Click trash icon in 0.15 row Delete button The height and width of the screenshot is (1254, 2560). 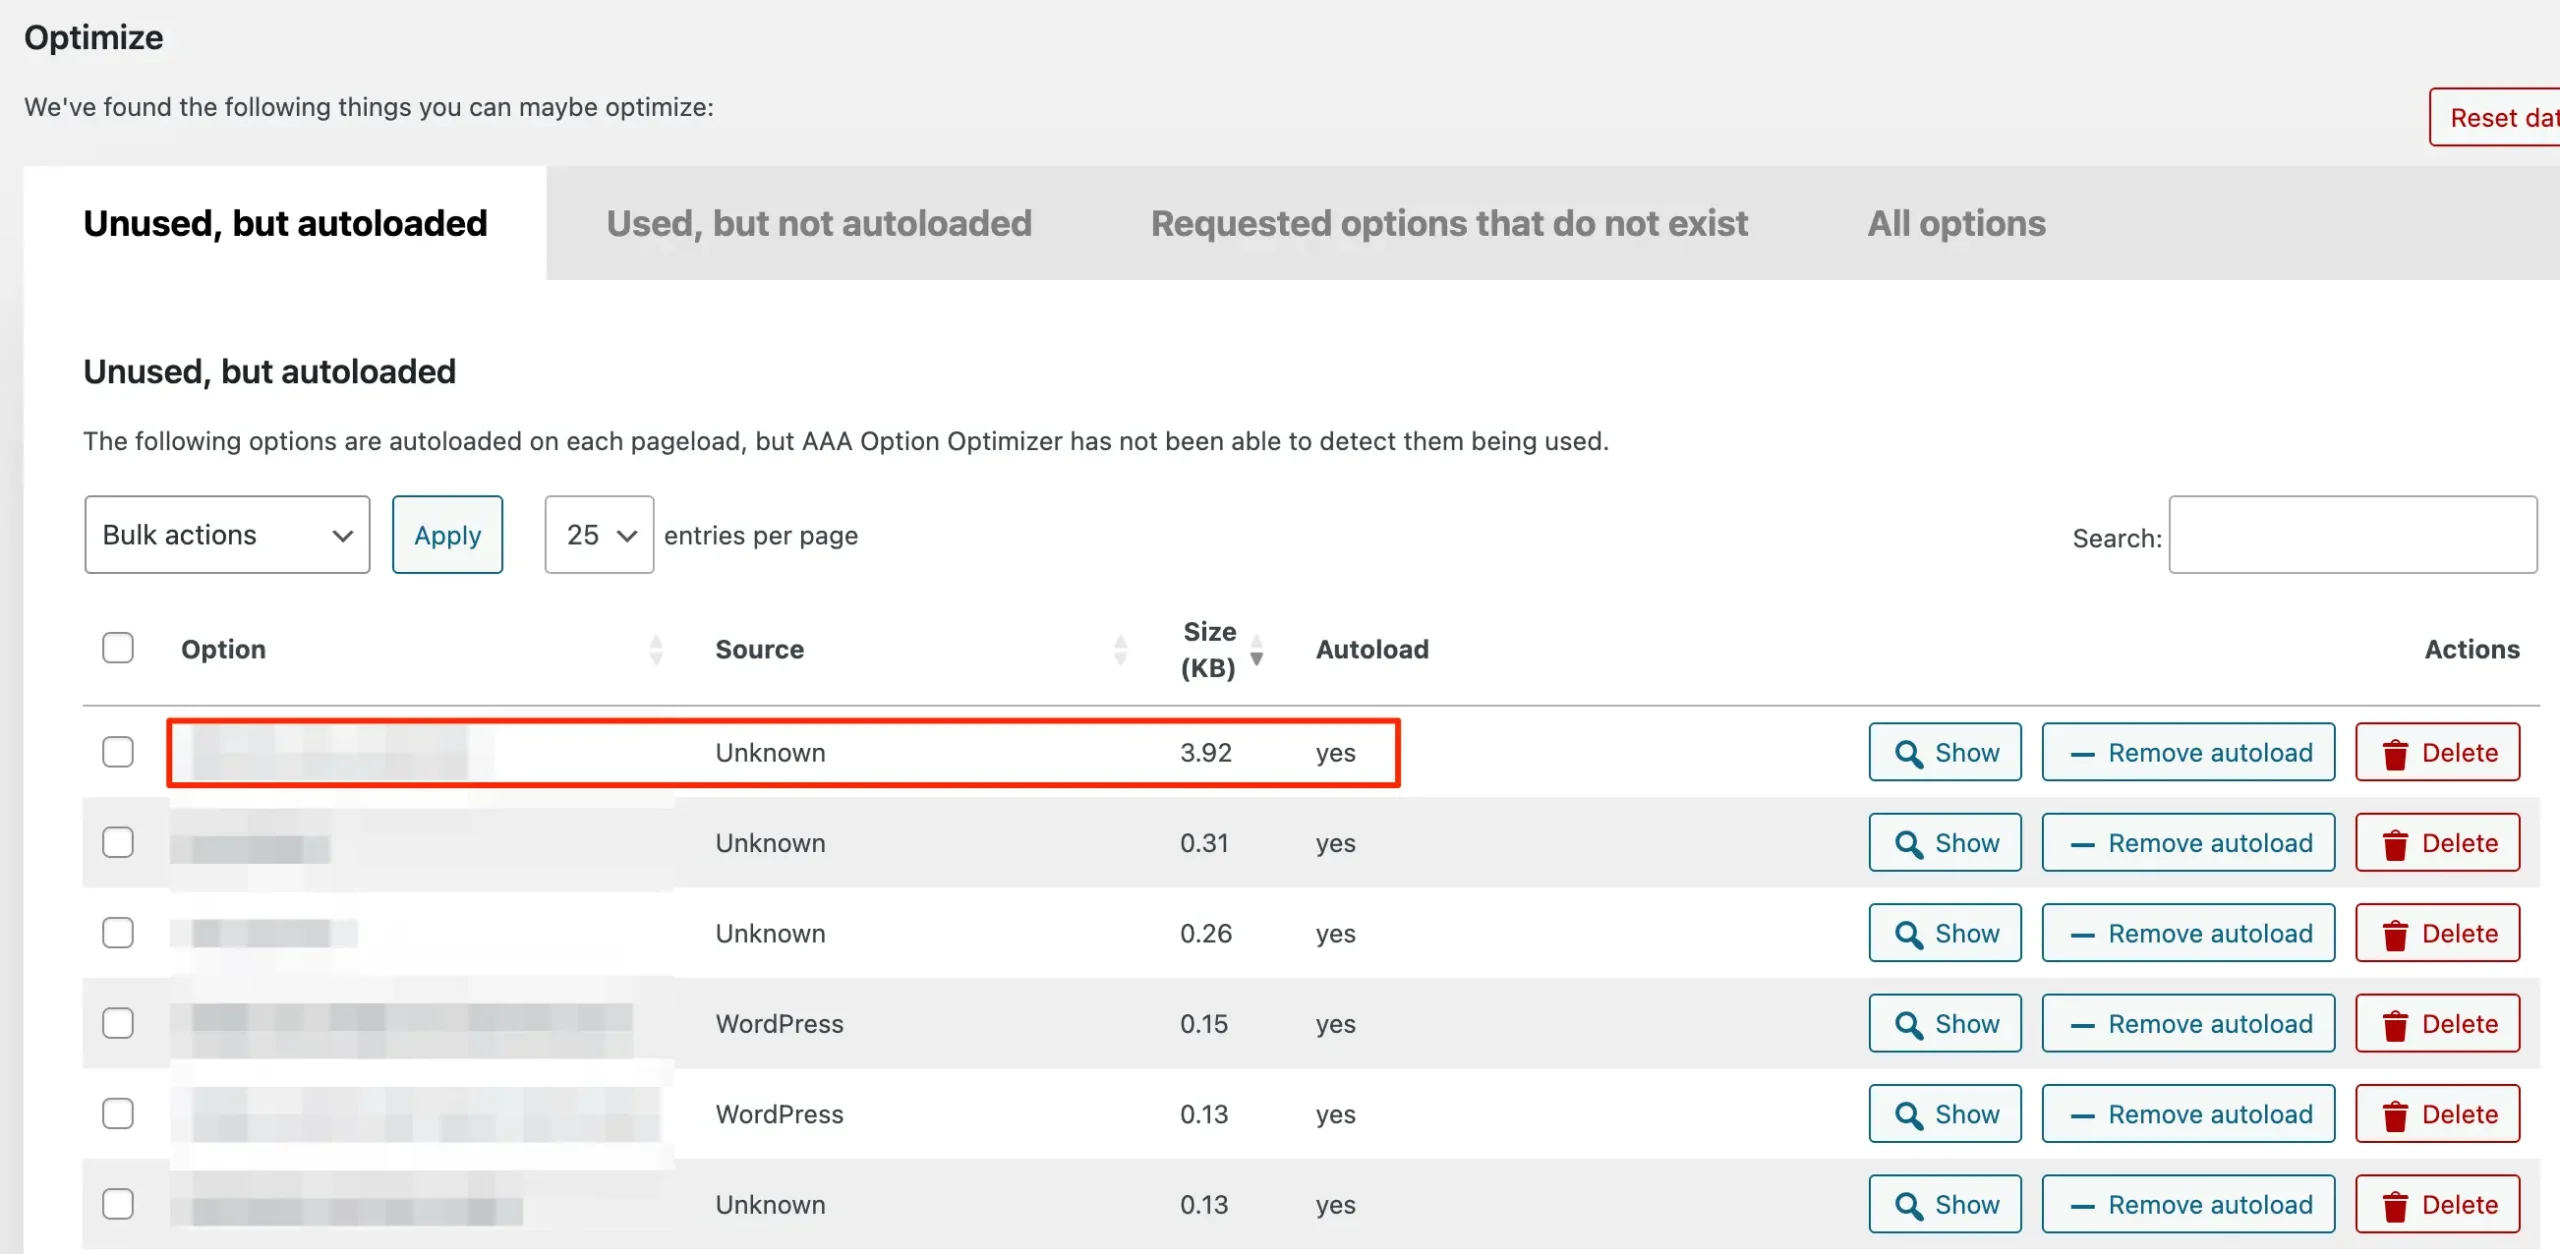tap(2395, 1025)
